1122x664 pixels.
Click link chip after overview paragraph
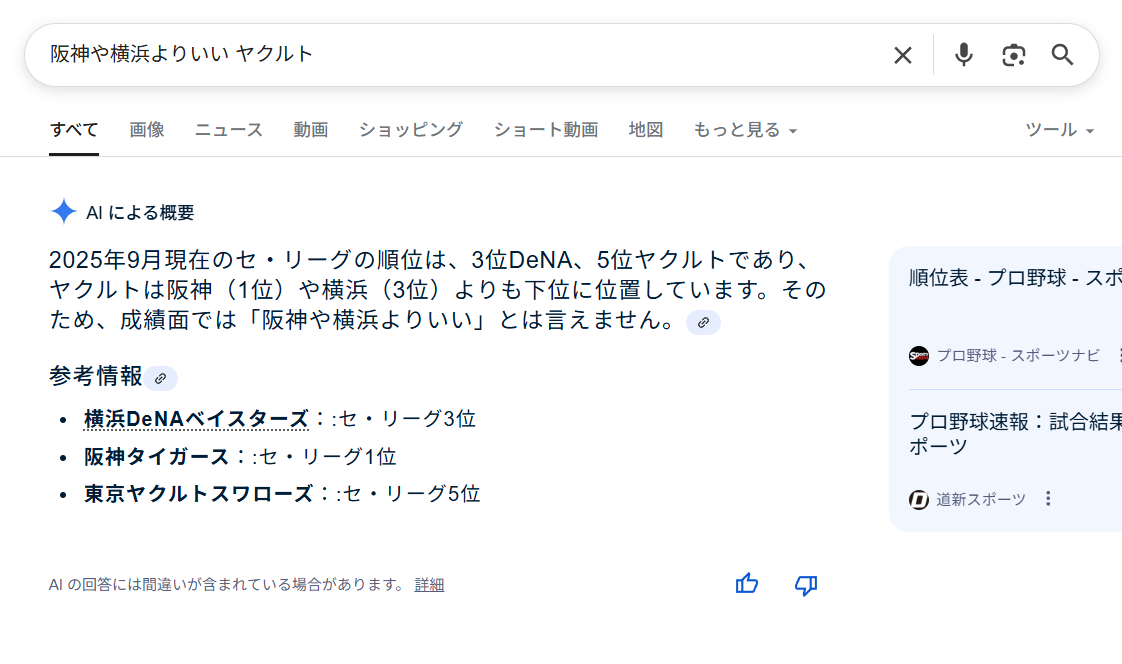click(x=703, y=322)
